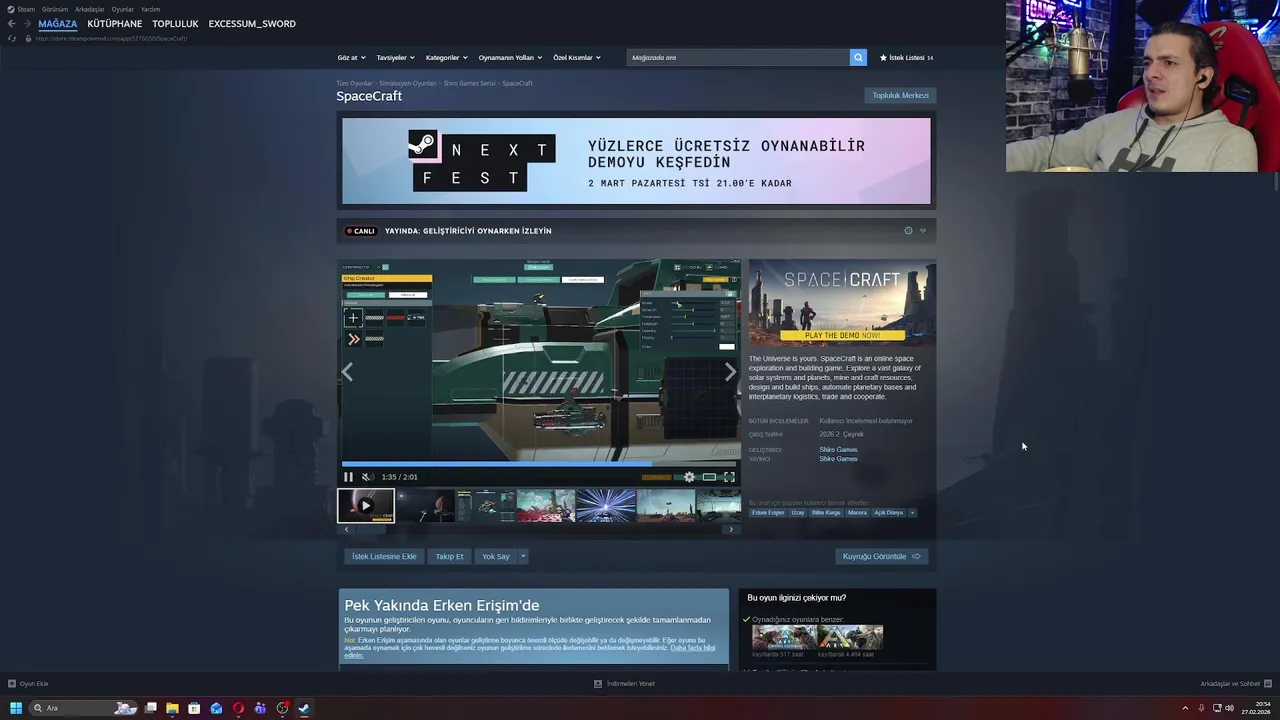Open the Açık Dünya tag
The width and height of the screenshot is (1280, 720).
coord(888,512)
